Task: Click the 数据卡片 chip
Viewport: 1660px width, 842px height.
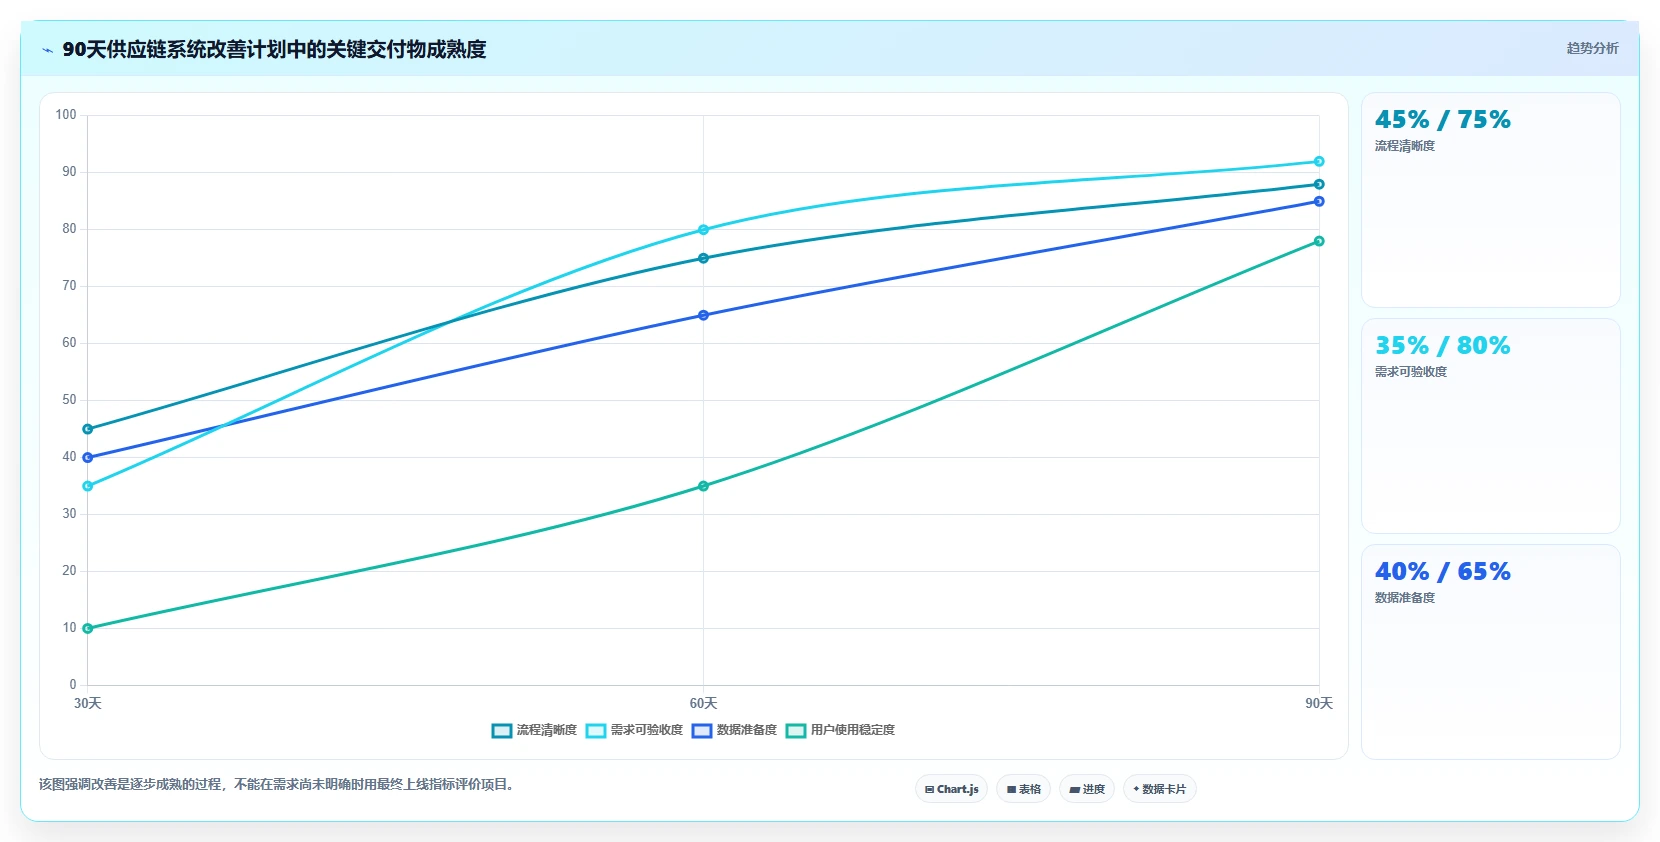Action: (x=1160, y=789)
